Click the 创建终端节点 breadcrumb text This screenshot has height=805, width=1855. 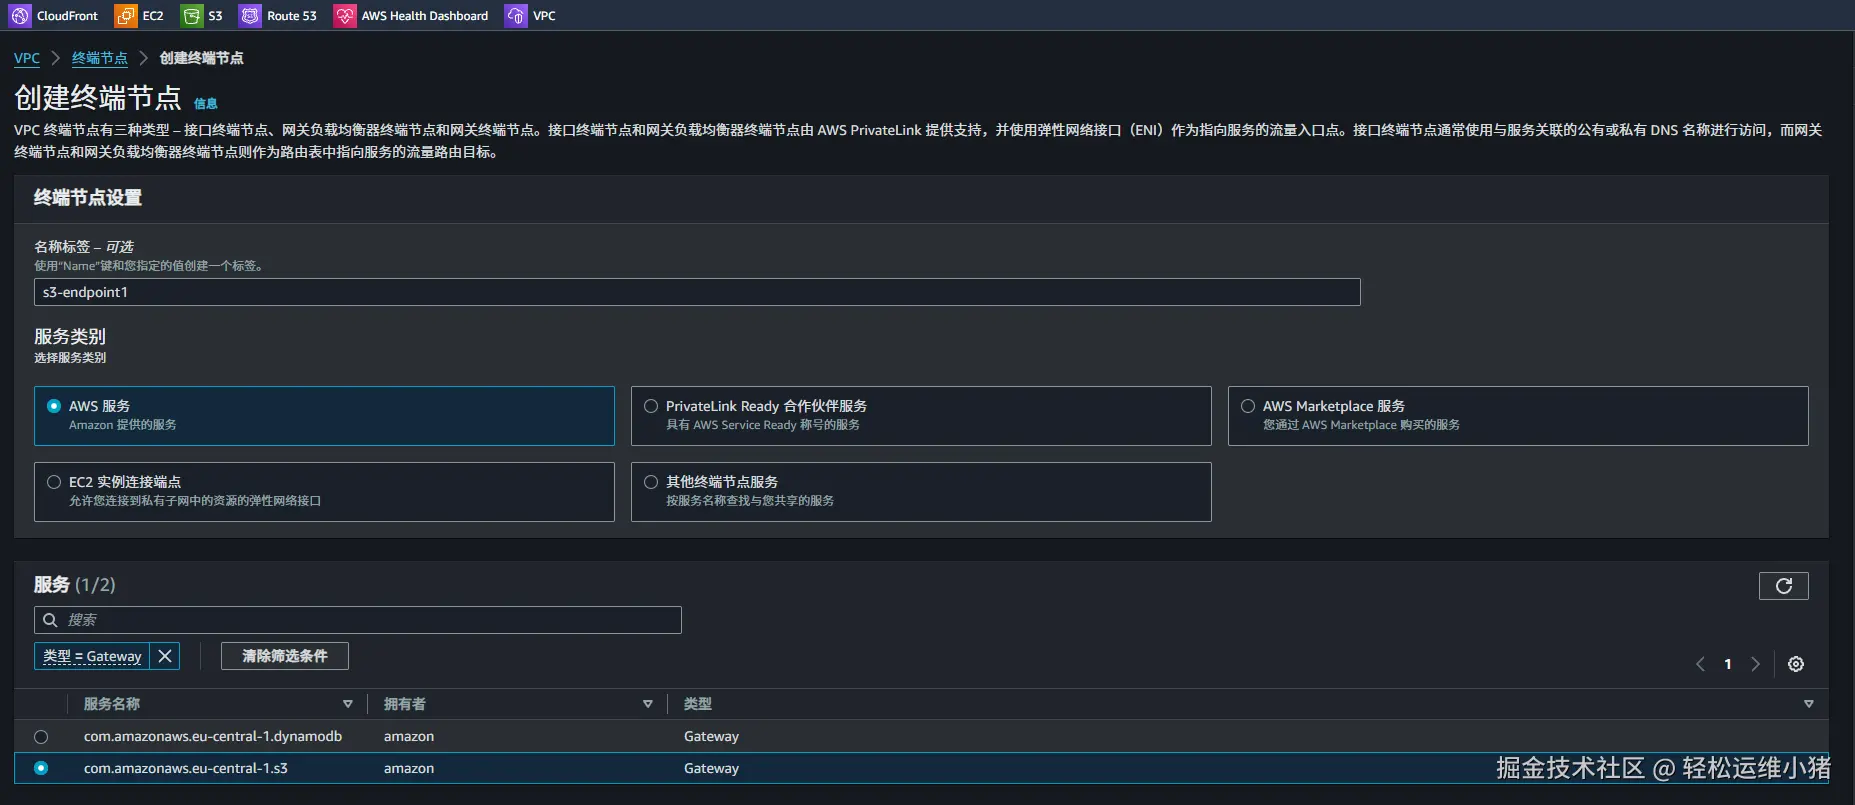click(x=202, y=58)
